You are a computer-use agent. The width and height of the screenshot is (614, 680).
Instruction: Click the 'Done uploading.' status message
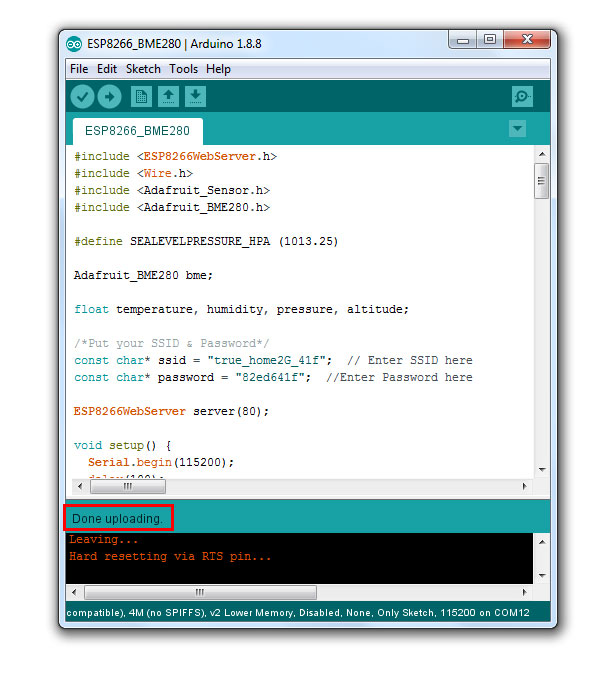(118, 519)
